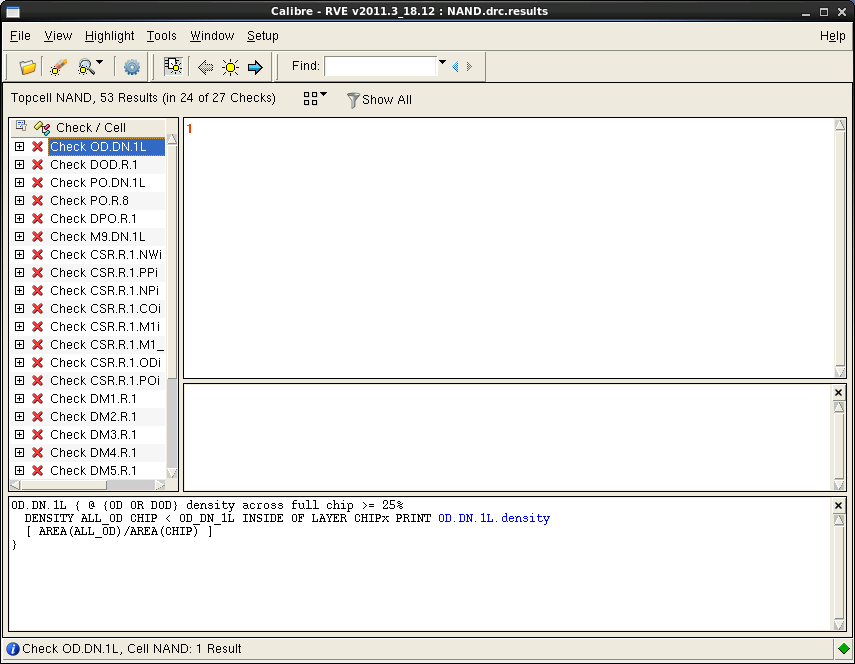The image size is (855, 664).
Task: Click the green status diamond indicator
Action: tap(844, 649)
